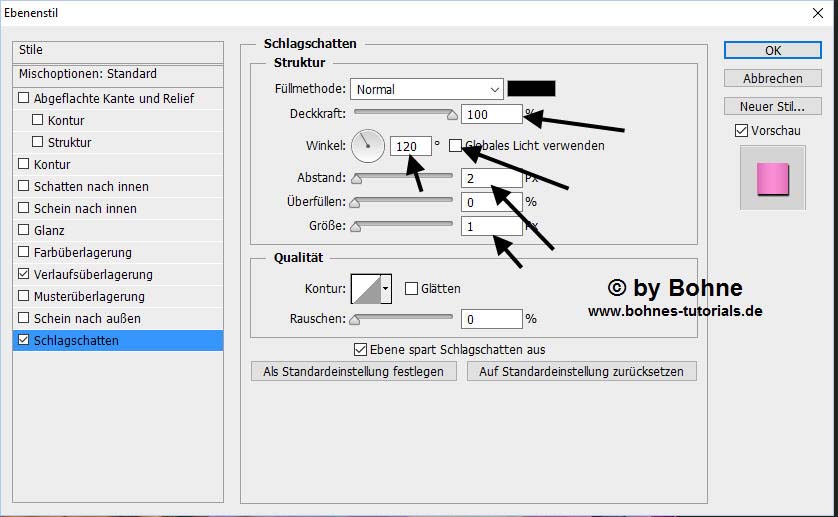Expand the Kontur contour picker arrow
Viewport: 838px width, 517px height.
(386, 288)
